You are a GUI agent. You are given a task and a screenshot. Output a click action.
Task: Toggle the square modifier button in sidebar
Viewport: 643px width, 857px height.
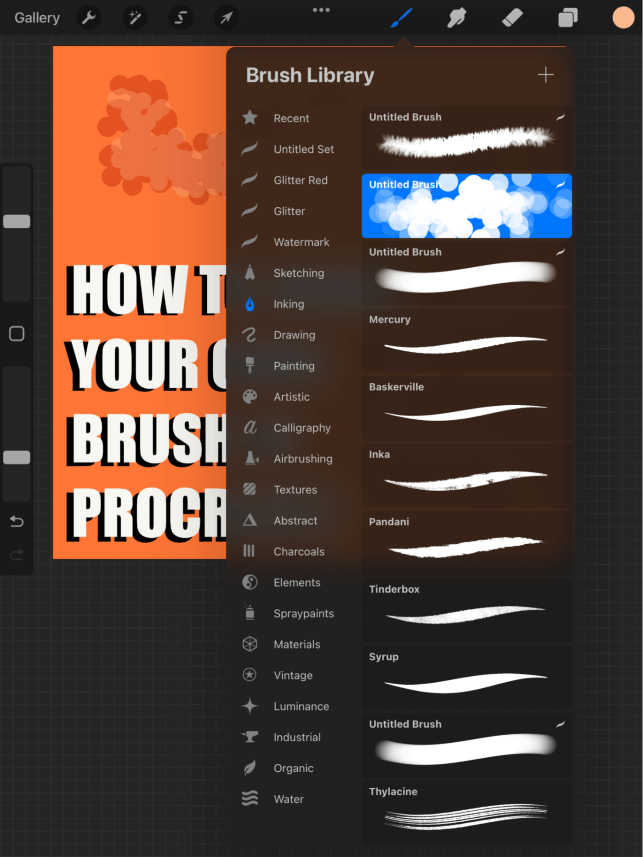pos(17,333)
